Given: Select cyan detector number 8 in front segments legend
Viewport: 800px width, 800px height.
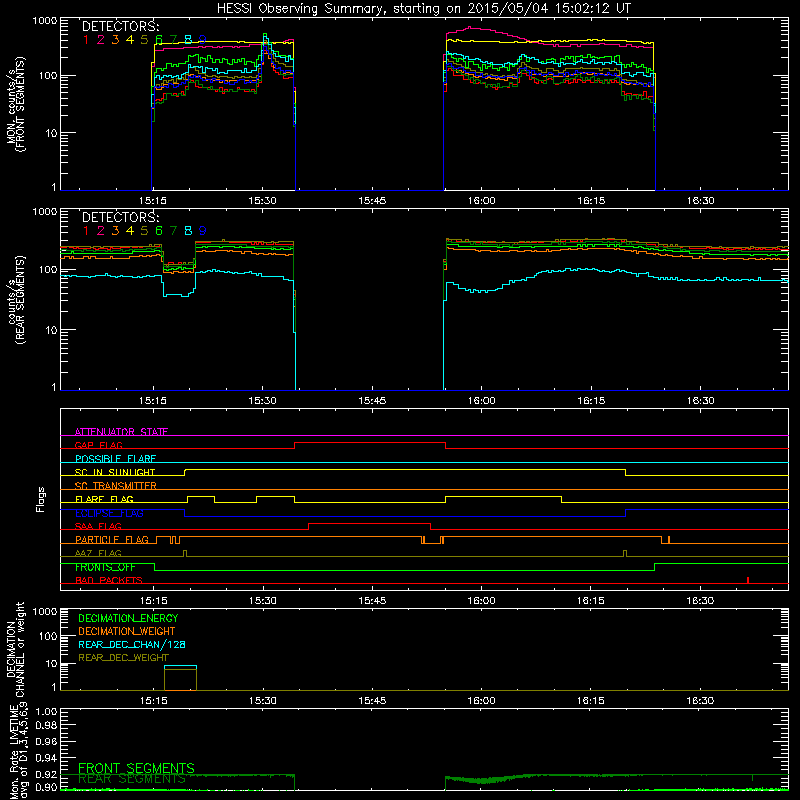Looking at the screenshot, I should pos(188,40).
